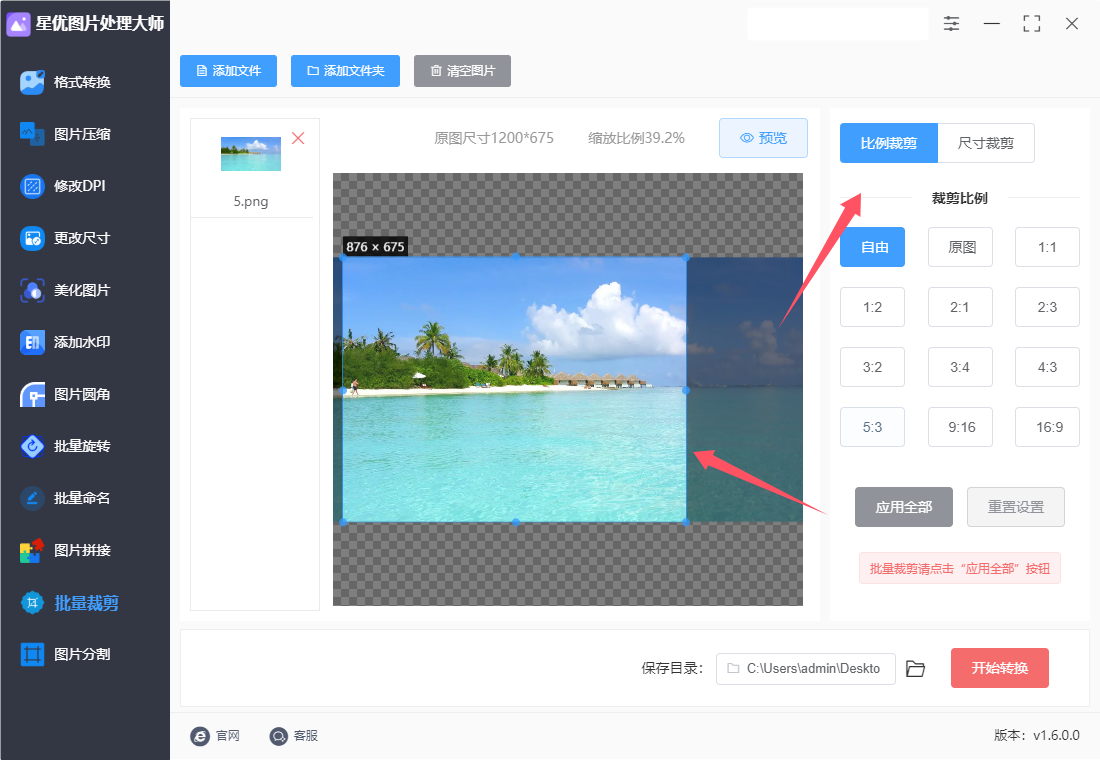Click the 版本: v1.6.0.0 version text
Image resolution: width=1100 pixels, height=760 pixels.
[1037, 735]
